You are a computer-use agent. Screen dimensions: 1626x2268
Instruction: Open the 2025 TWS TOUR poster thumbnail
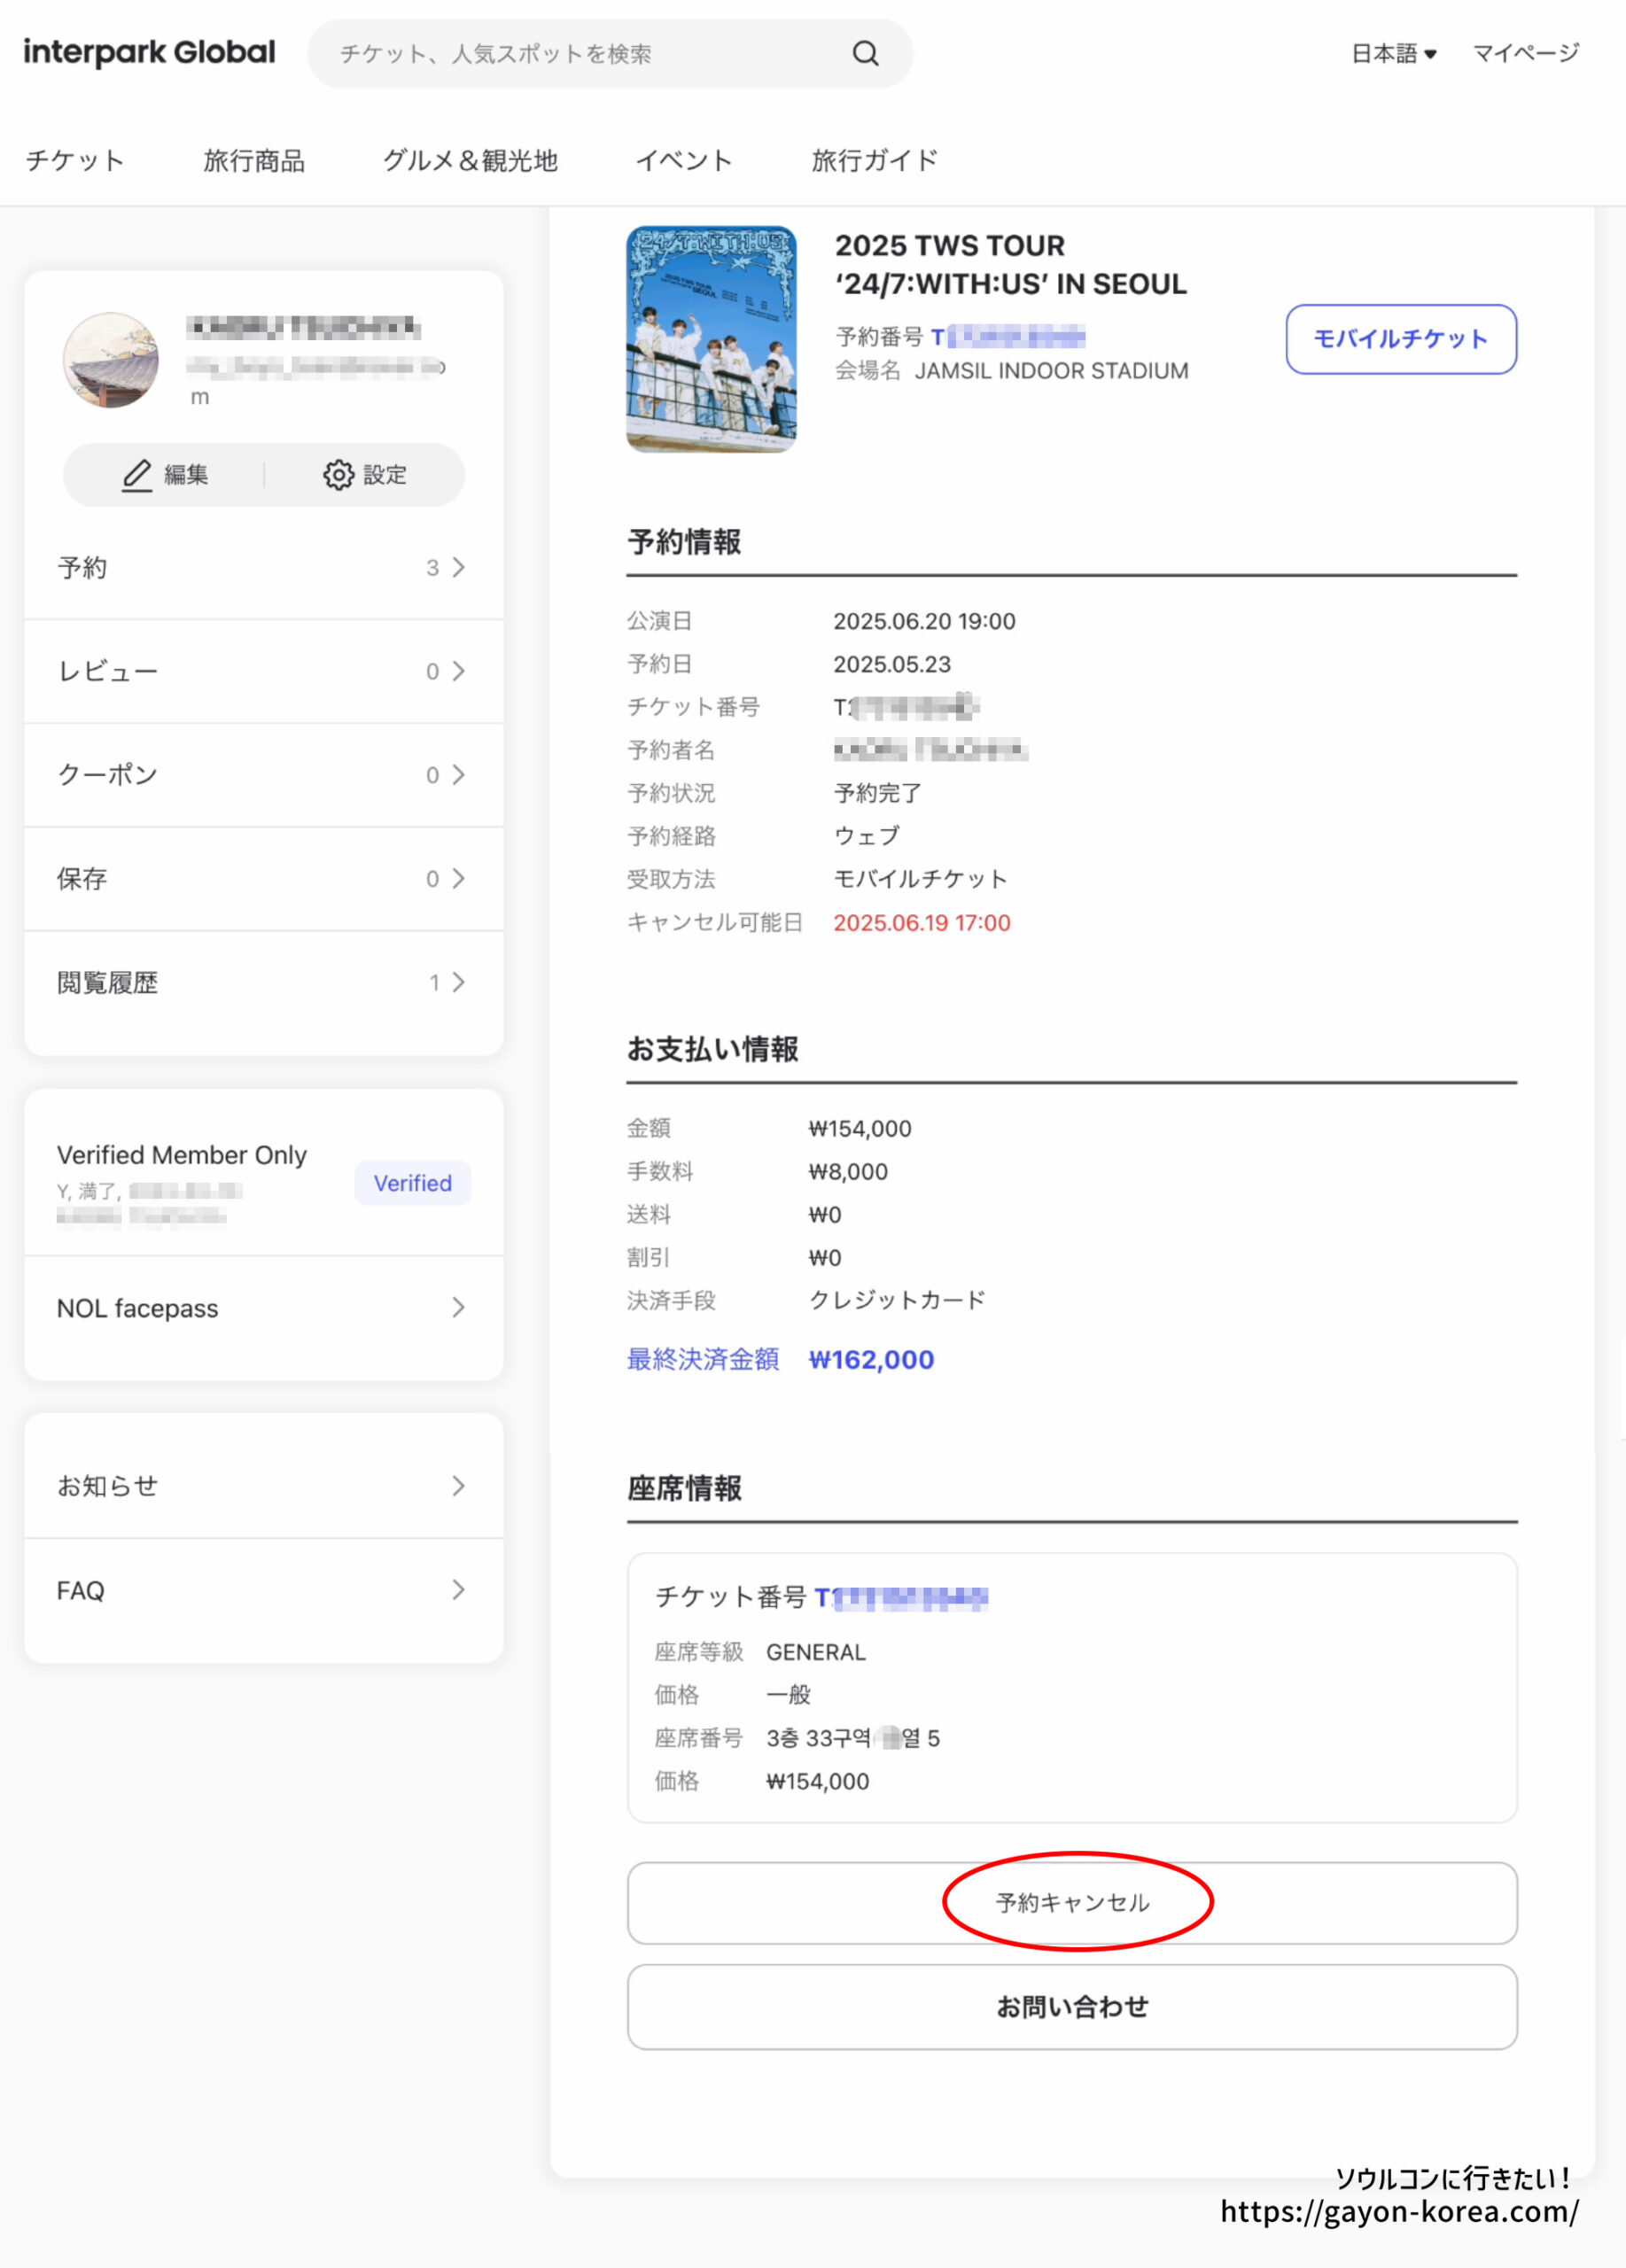click(711, 339)
